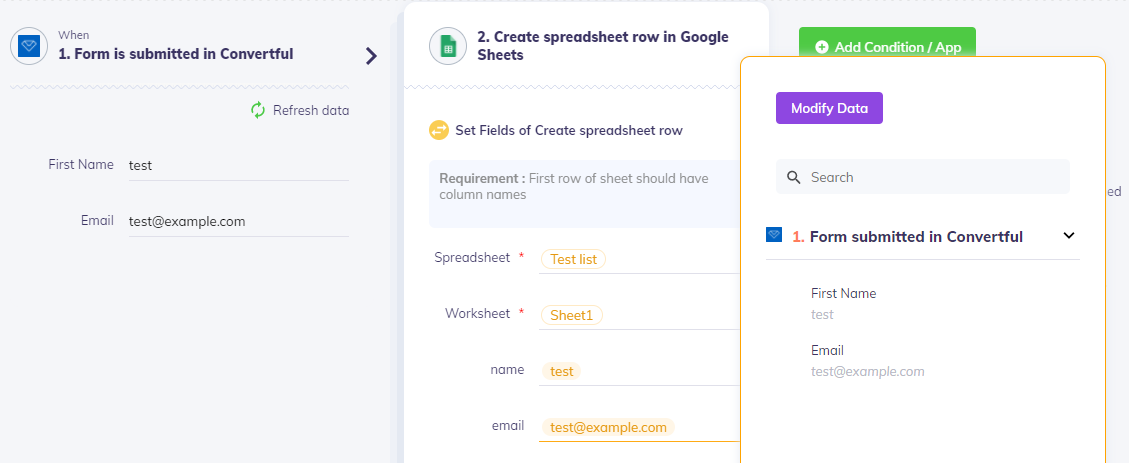1129x463 pixels.
Task: Click the orange Set Fields swap icon
Action: (x=438, y=130)
